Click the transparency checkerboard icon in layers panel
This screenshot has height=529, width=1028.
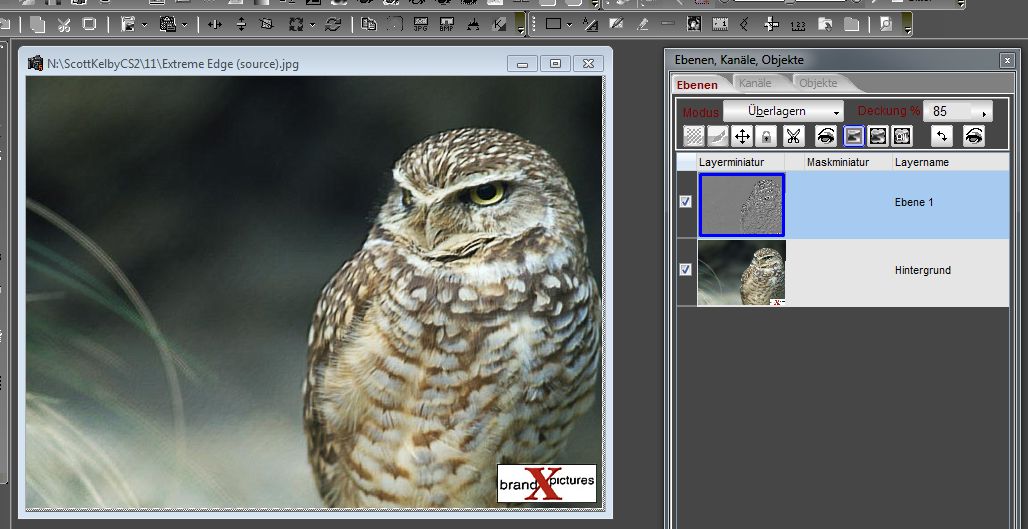(x=693, y=136)
